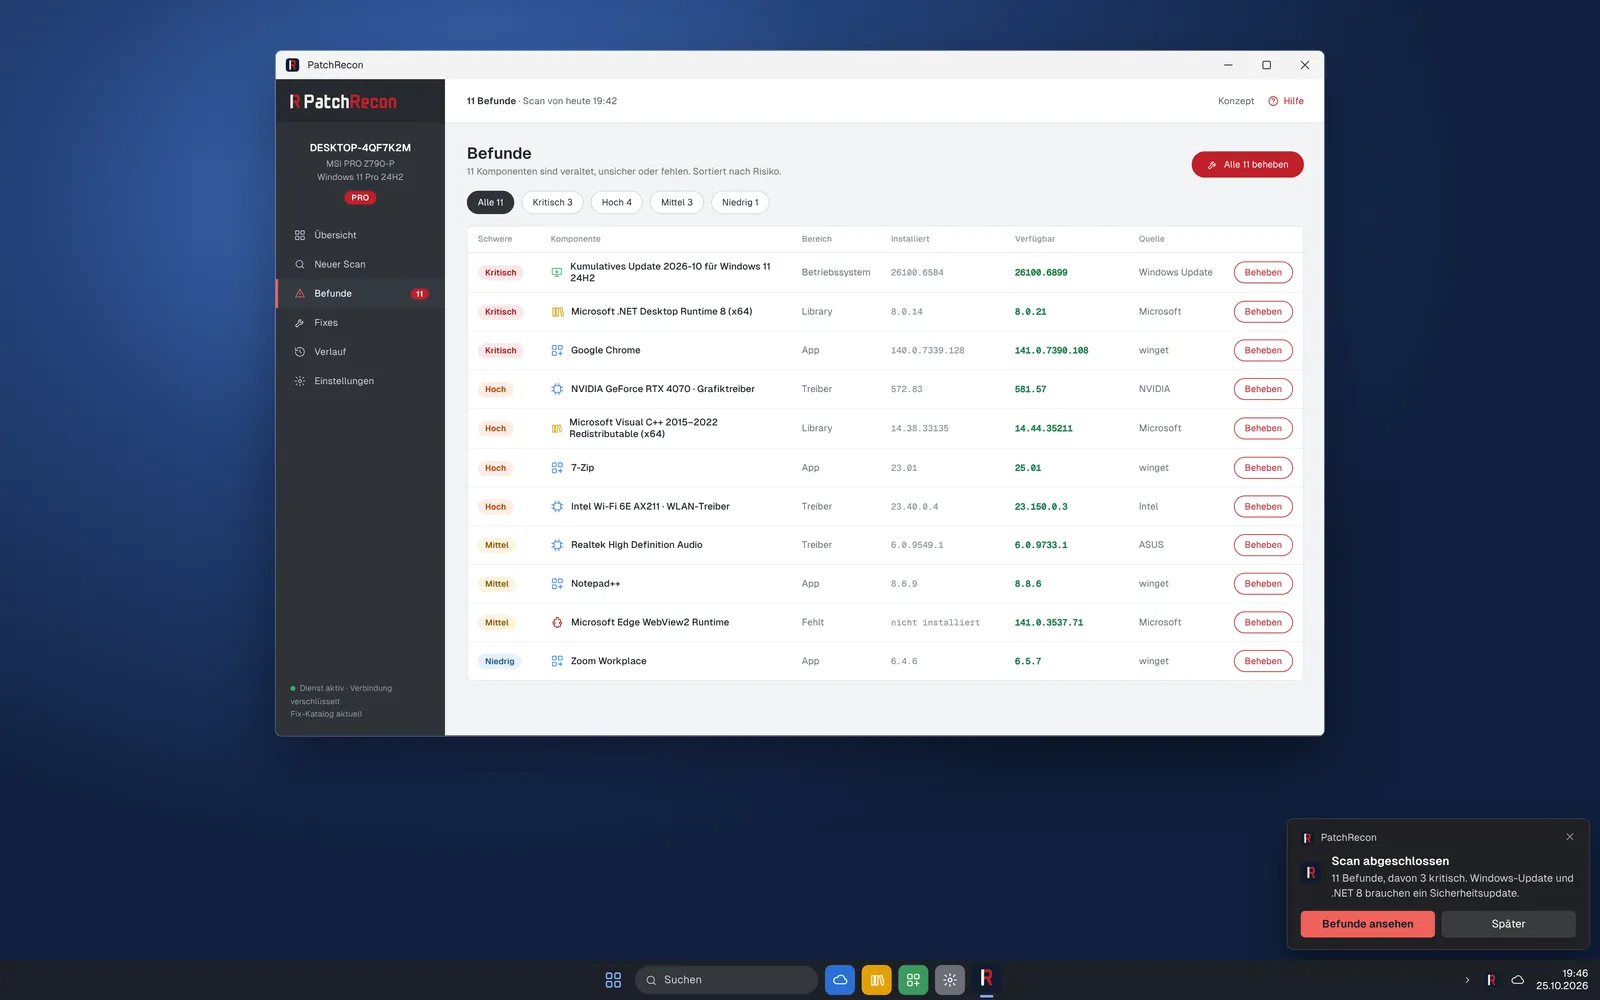Click the Intel Wi-Fi driver chip icon
Screen dimensions: 1600x1000
(557, 506)
